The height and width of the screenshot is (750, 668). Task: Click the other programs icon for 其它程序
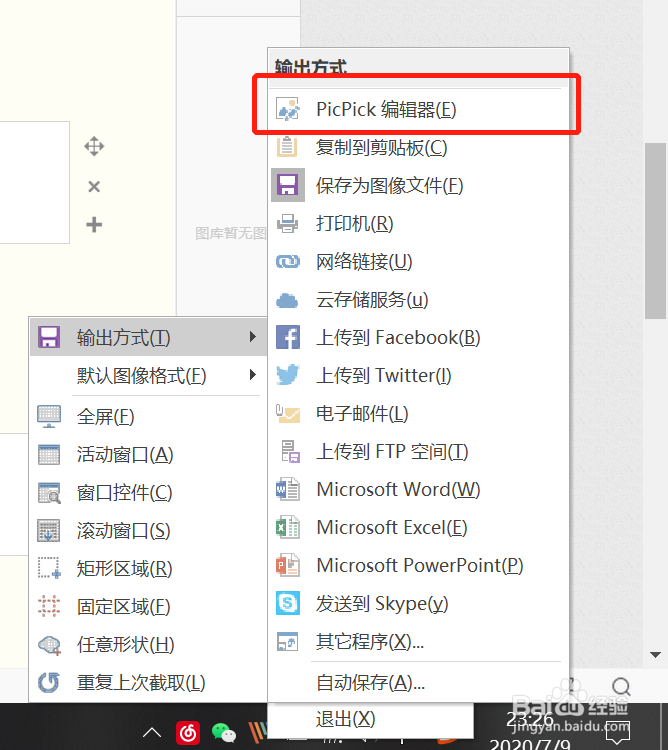(288, 641)
